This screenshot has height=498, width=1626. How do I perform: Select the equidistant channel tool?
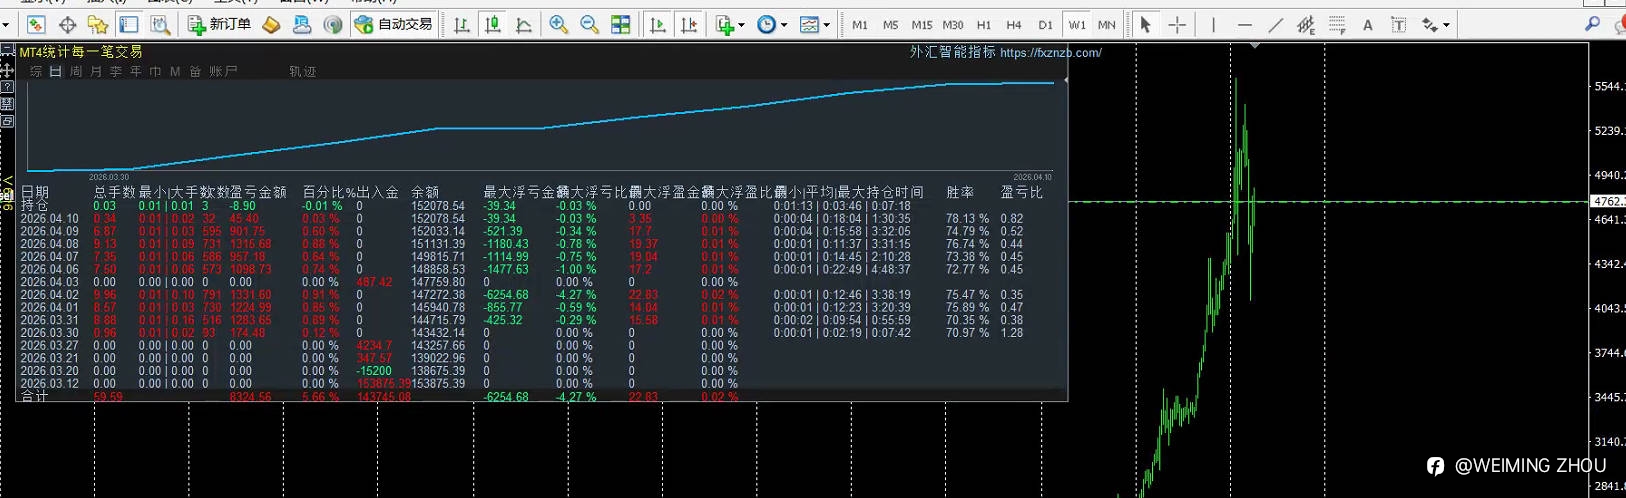point(1306,25)
